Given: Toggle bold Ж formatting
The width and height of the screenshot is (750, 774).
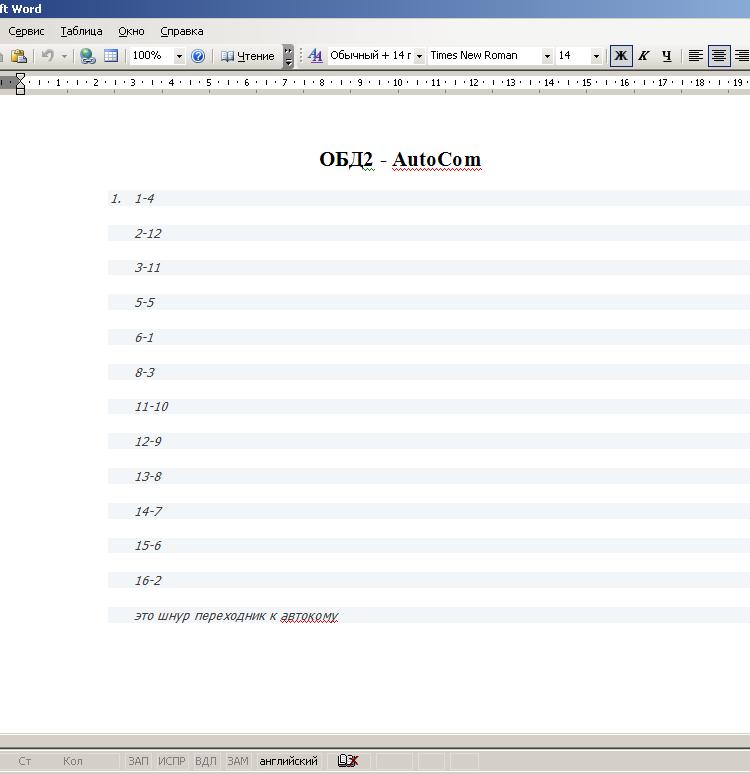Looking at the screenshot, I should (621, 56).
